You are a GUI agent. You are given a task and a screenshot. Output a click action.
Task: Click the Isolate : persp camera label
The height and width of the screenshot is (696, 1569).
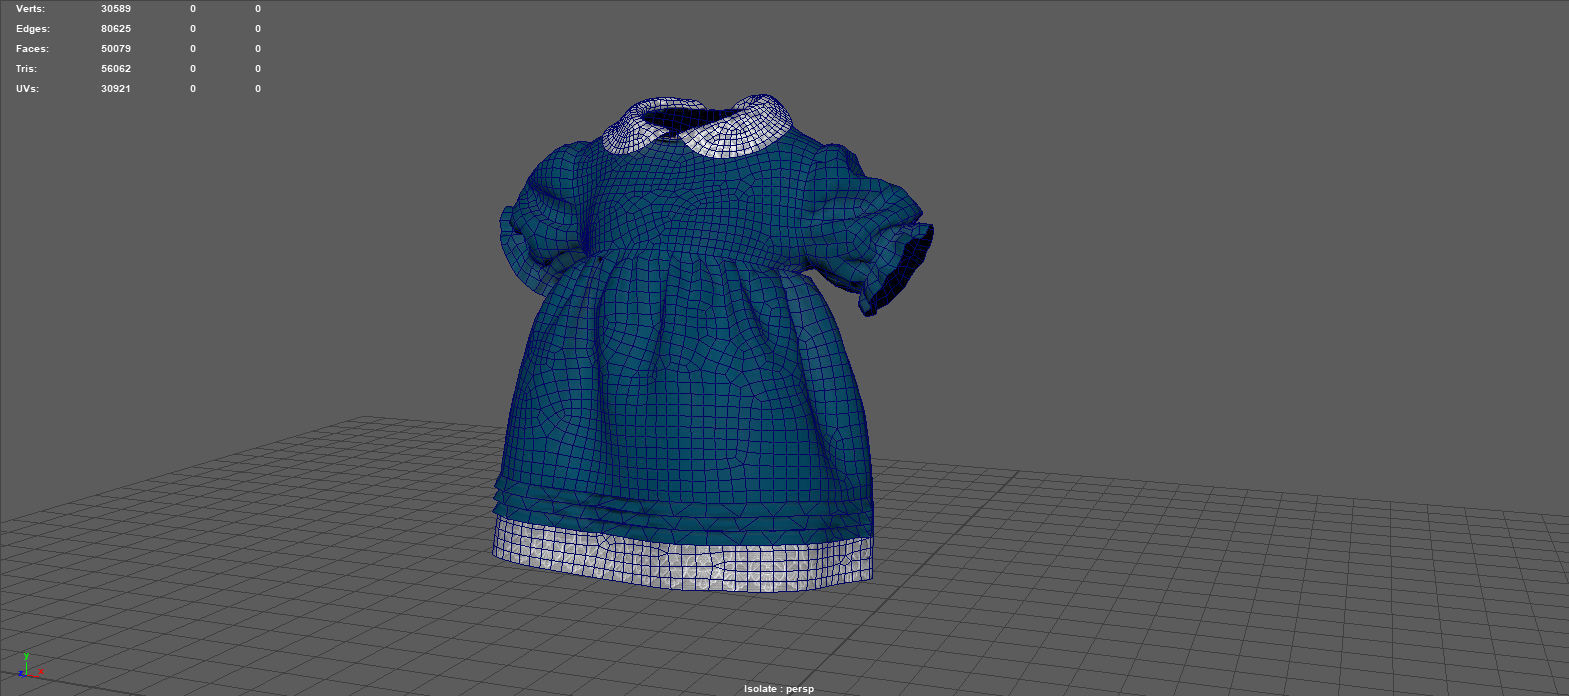coord(779,689)
